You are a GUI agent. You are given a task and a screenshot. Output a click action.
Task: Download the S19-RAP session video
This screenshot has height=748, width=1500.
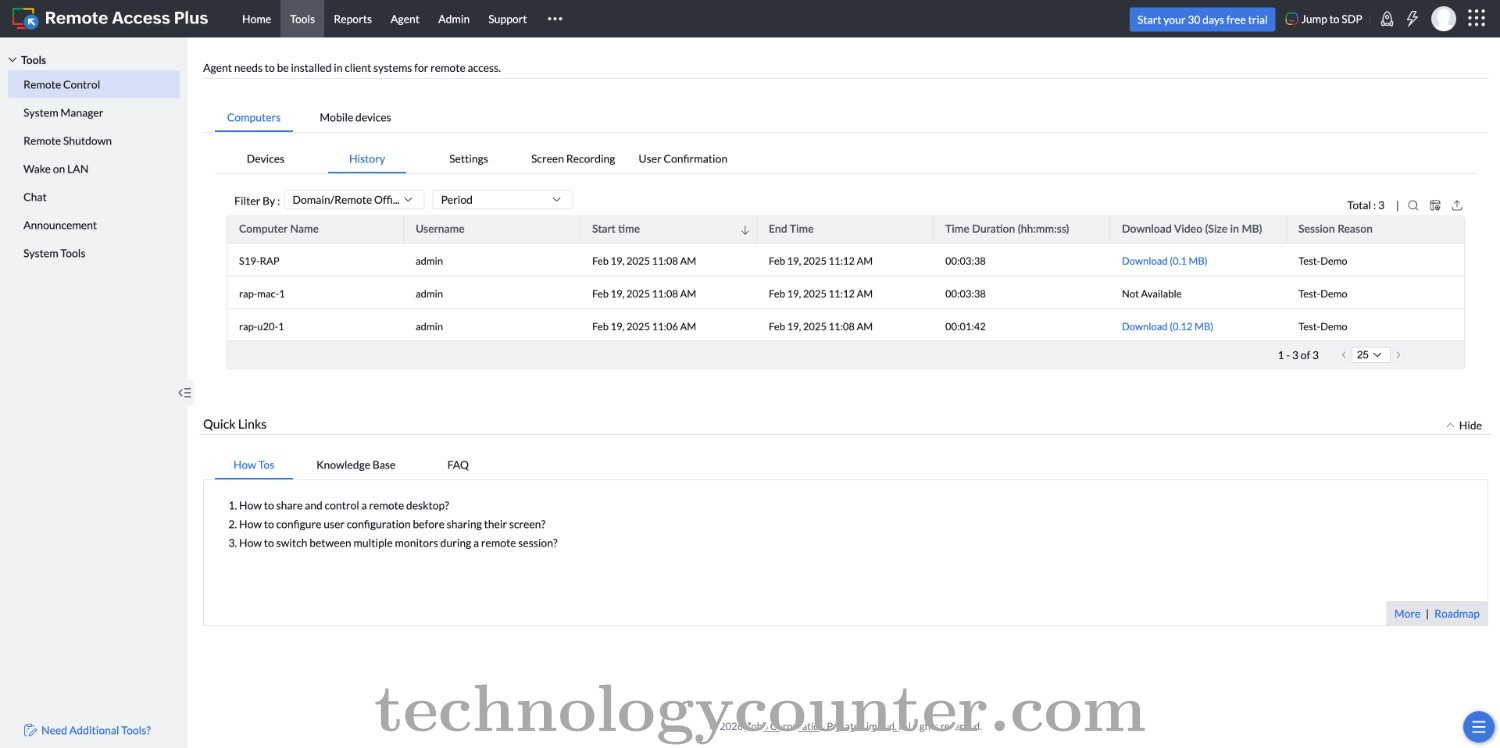tap(1164, 261)
